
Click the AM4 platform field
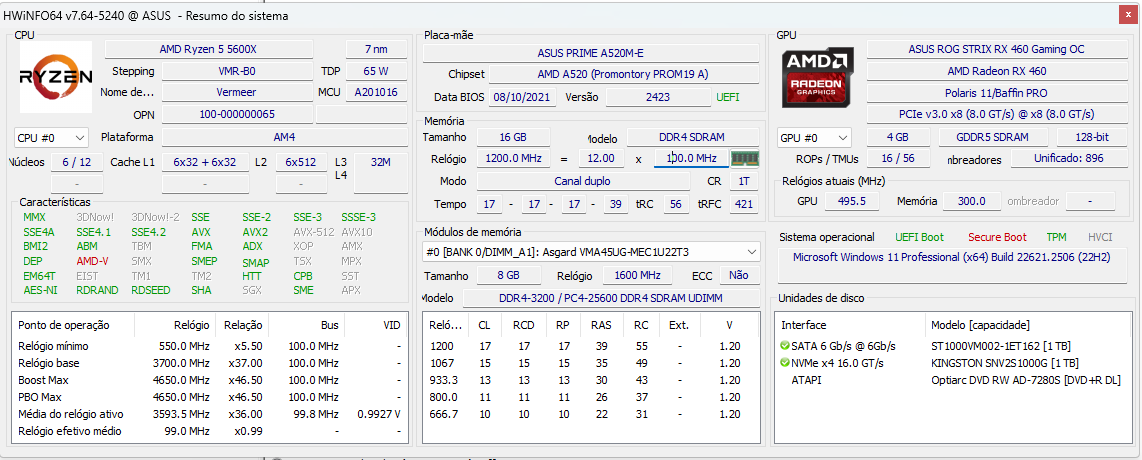(284, 137)
